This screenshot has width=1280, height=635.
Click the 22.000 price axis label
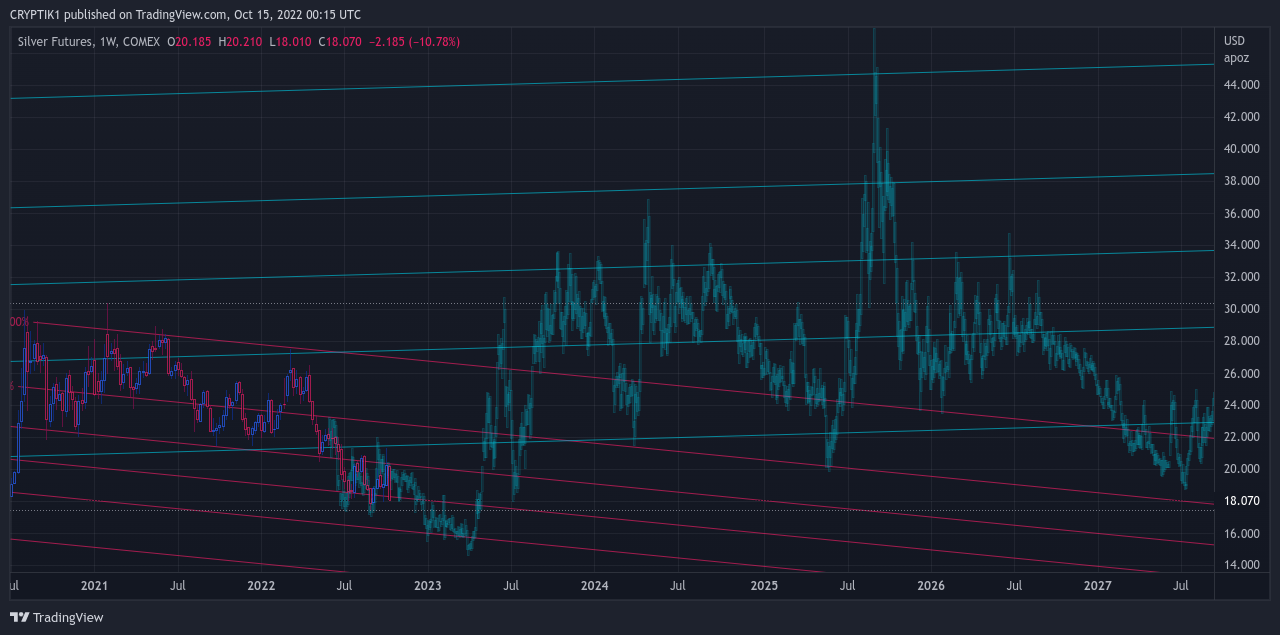1242,437
